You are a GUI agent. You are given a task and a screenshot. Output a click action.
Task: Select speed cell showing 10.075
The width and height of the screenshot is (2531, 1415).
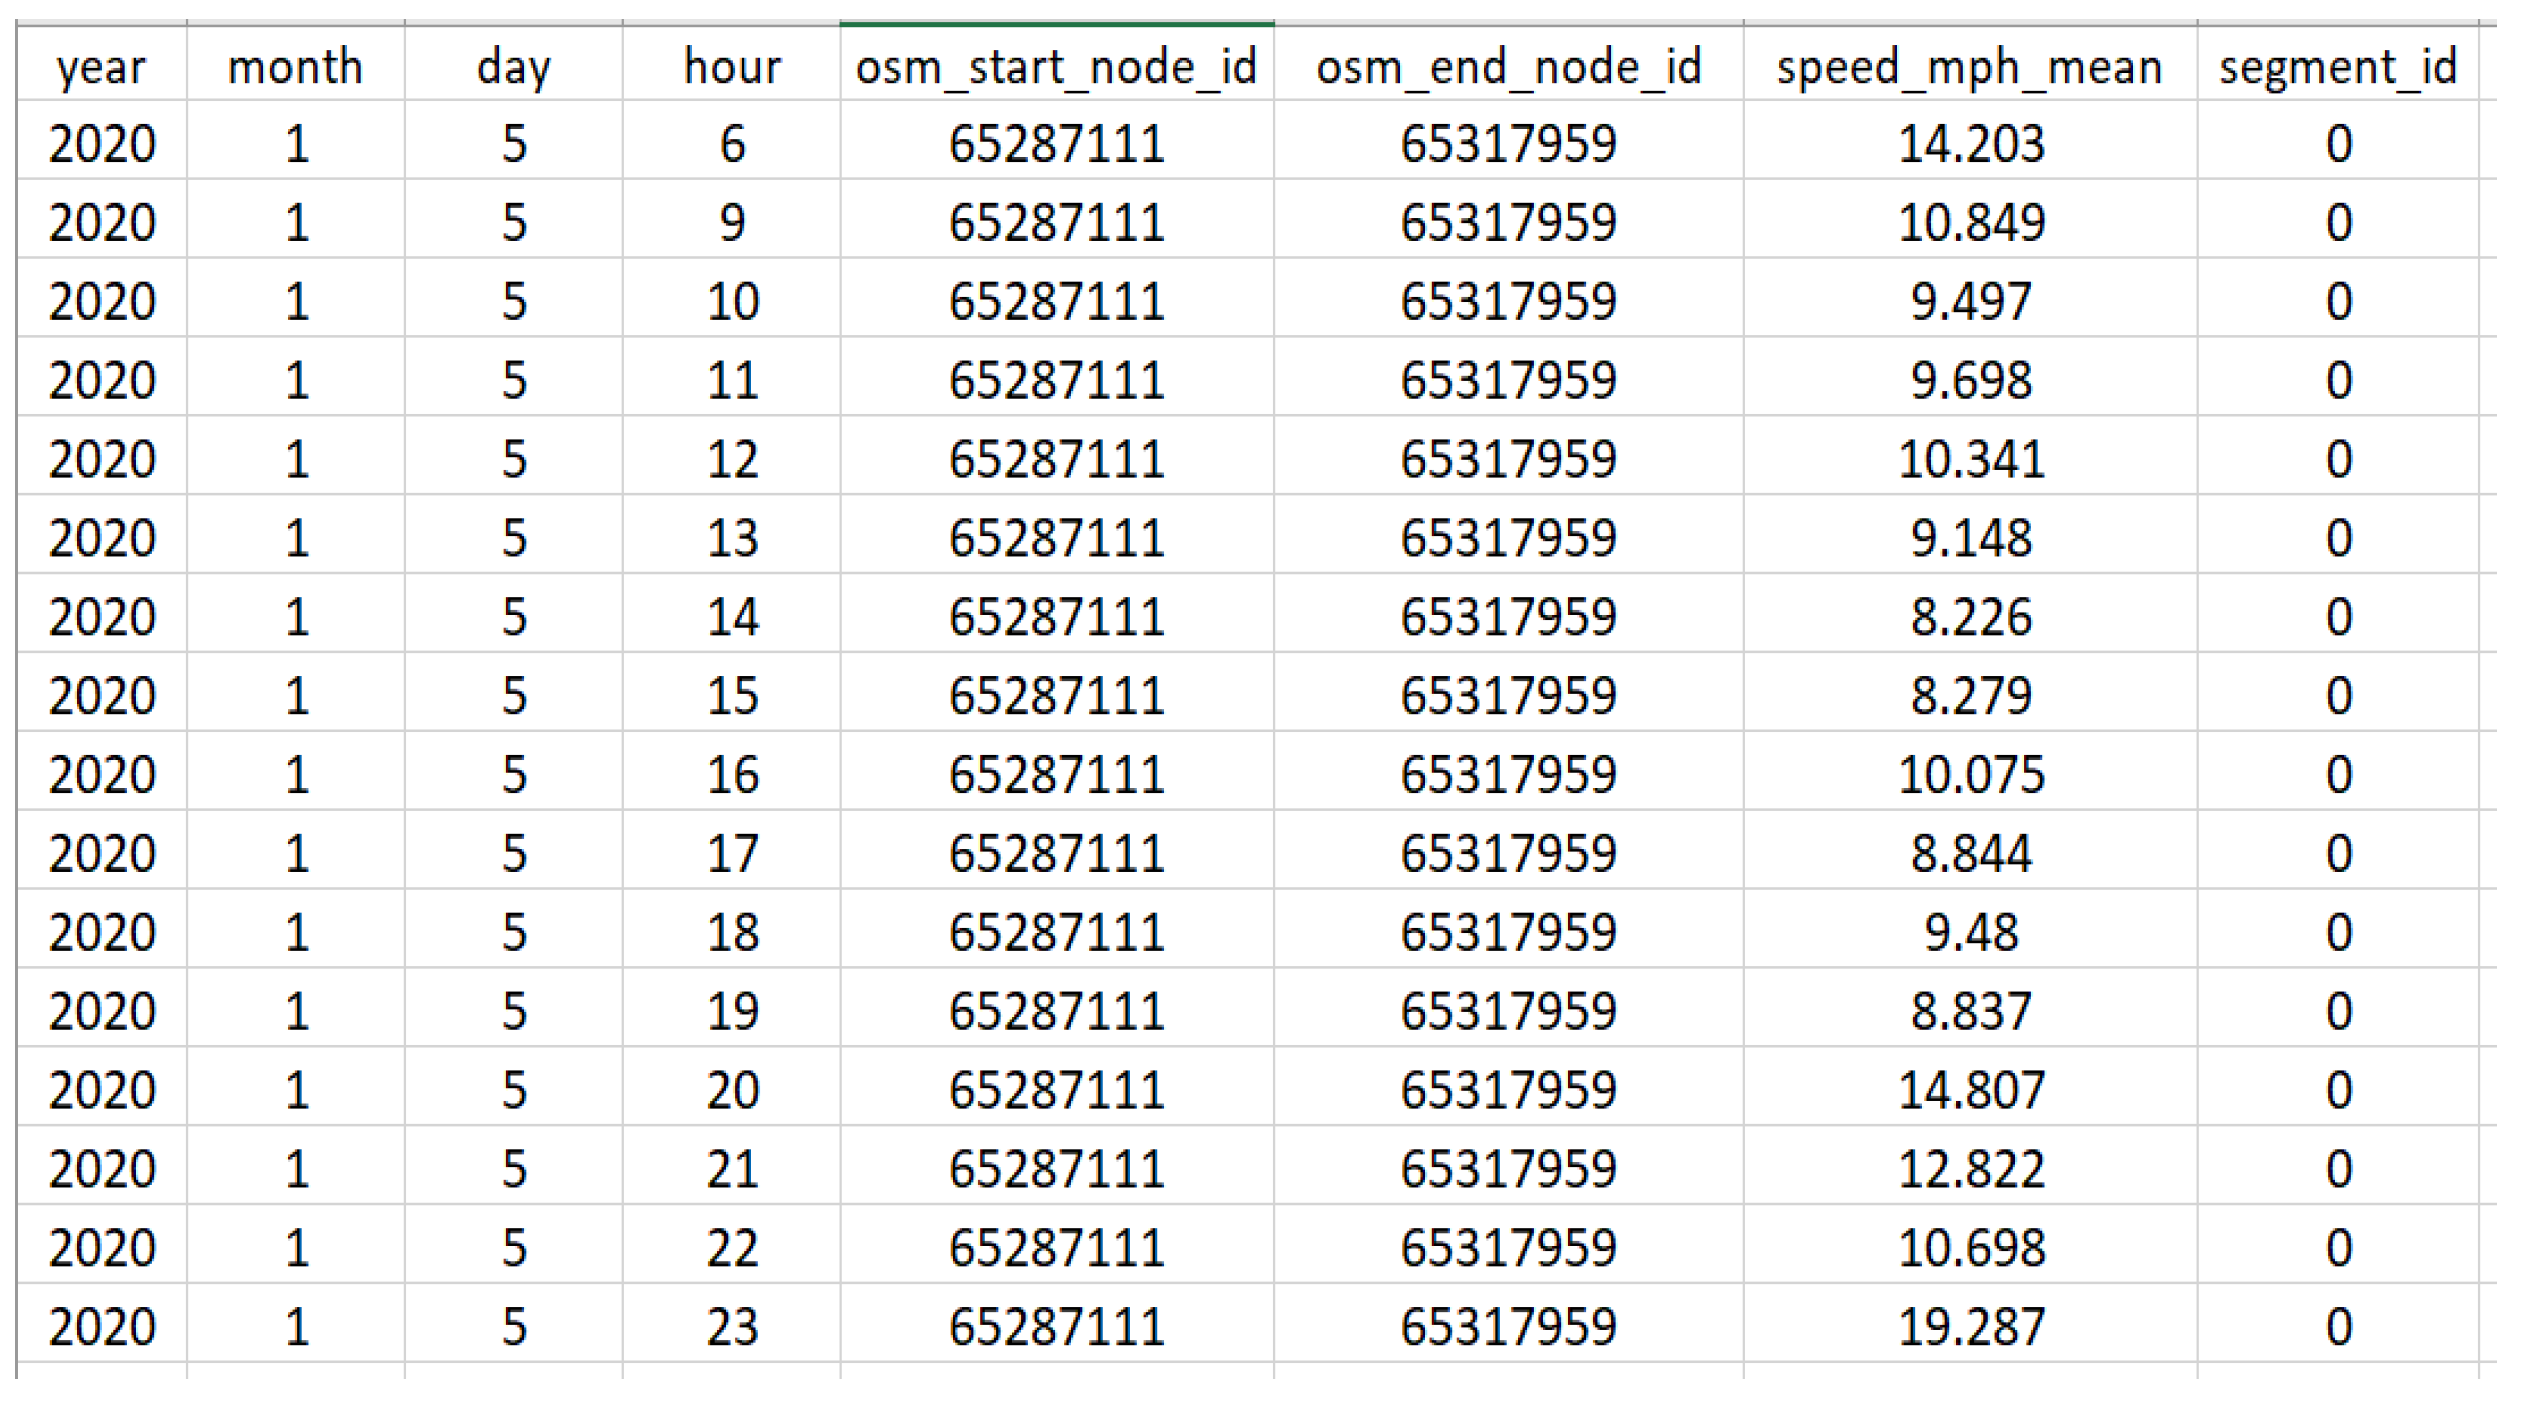click(1970, 775)
